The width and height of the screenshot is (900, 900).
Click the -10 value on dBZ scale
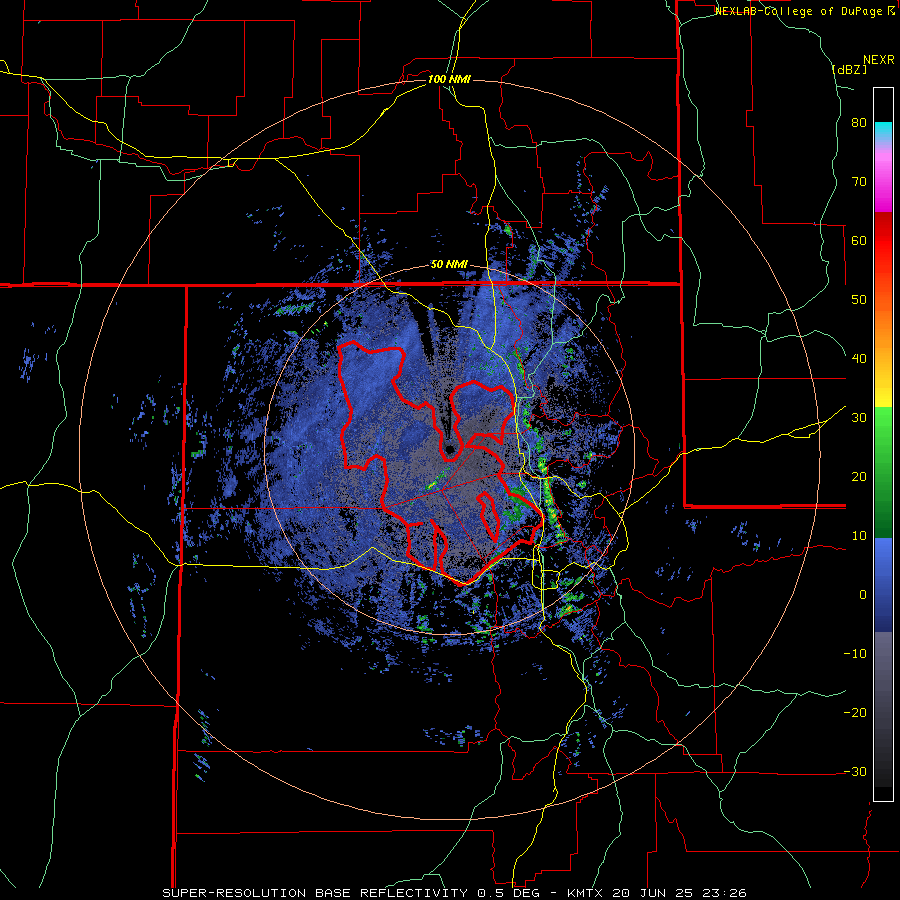(855, 654)
